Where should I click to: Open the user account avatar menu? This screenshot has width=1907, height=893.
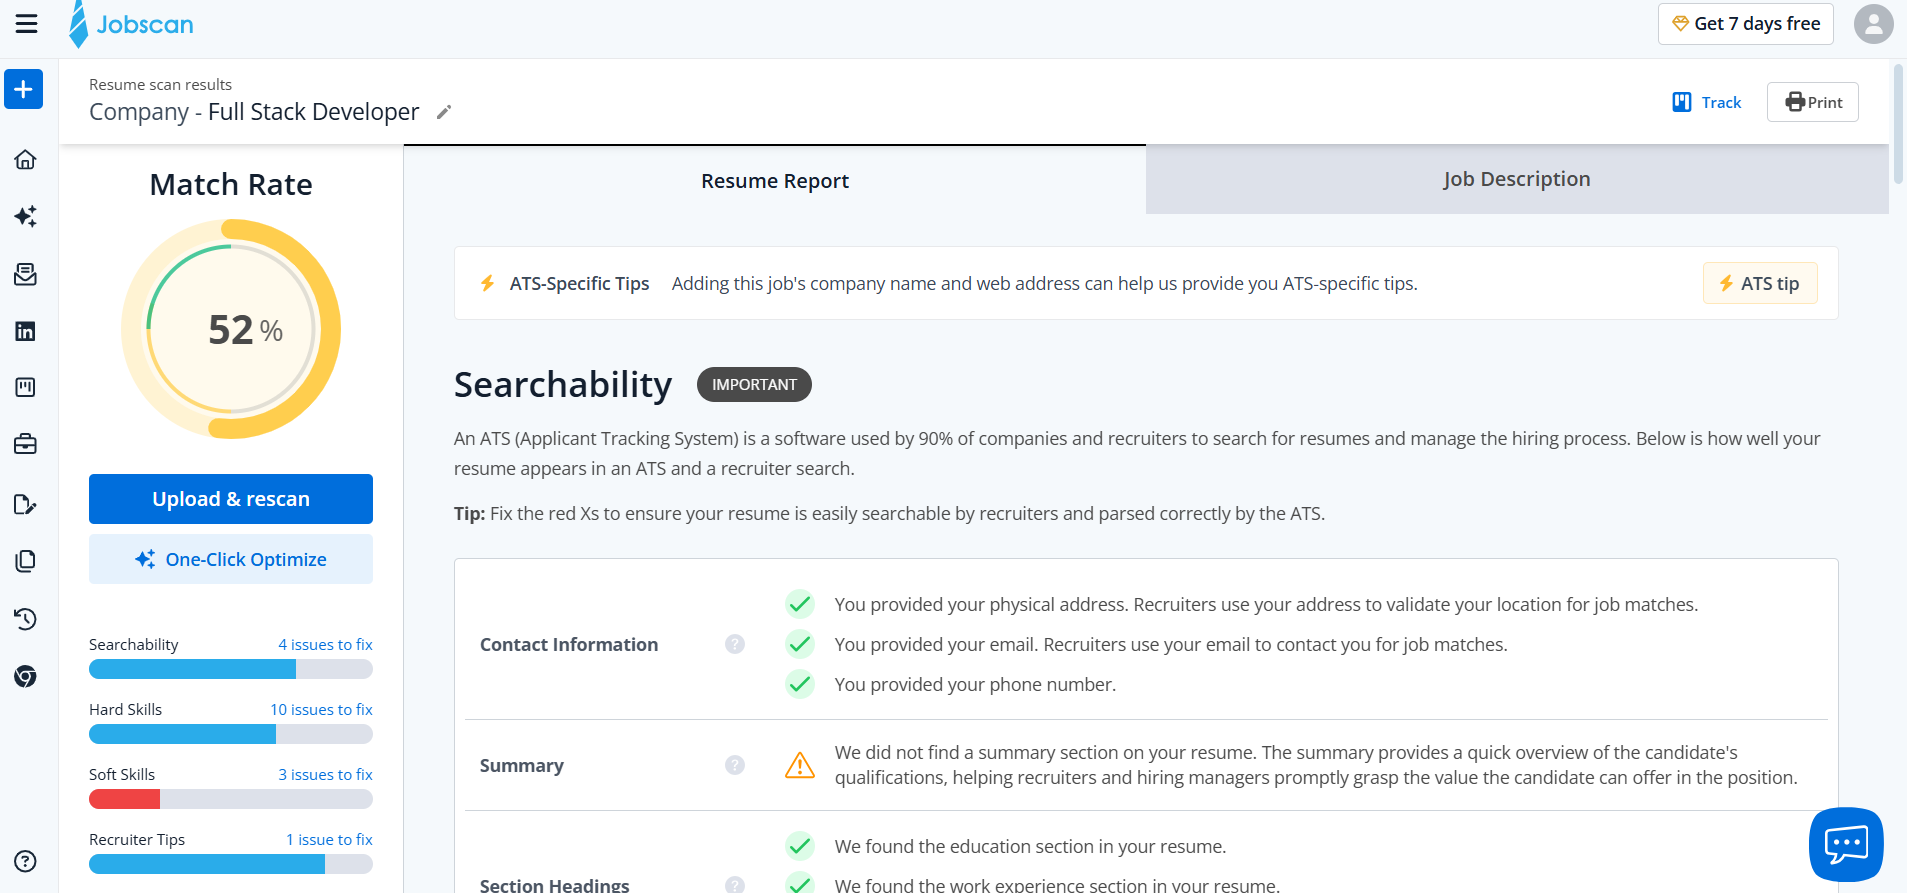coord(1873,24)
